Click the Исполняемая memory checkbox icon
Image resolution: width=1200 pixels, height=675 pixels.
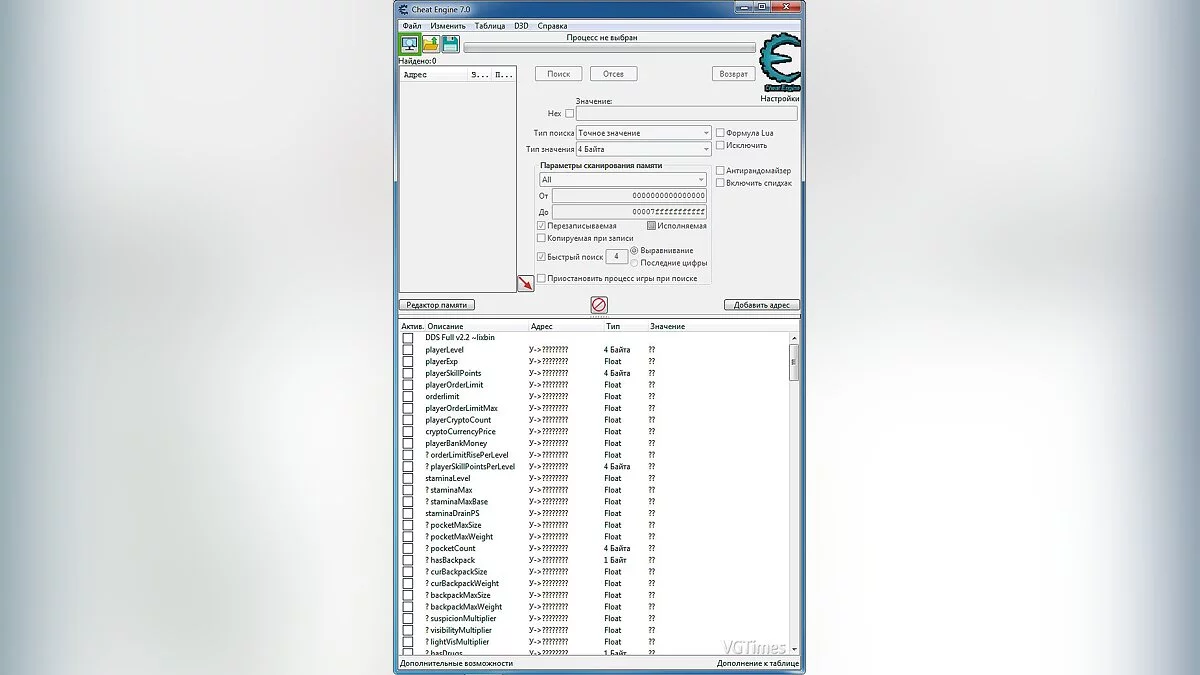click(651, 225)
